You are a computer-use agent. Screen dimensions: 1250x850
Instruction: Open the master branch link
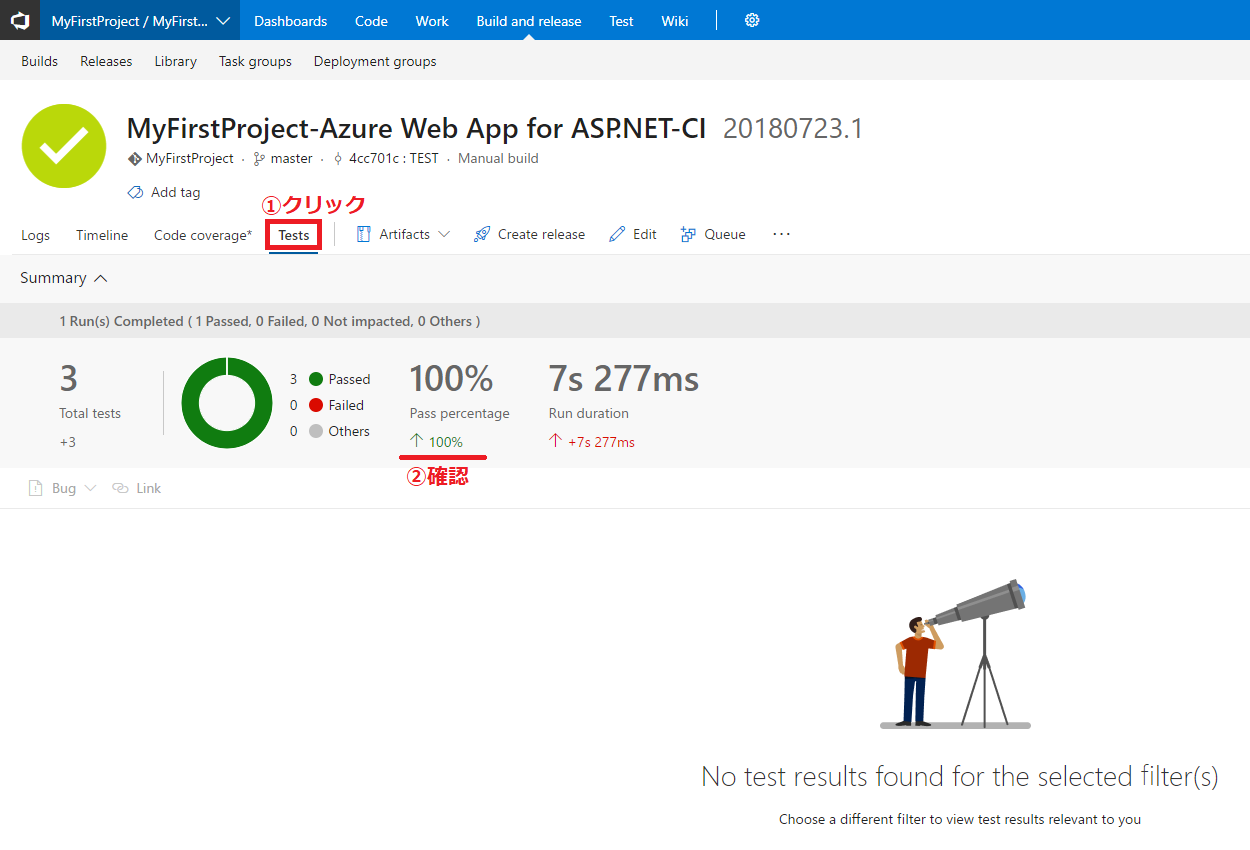(x=292, y=158)
